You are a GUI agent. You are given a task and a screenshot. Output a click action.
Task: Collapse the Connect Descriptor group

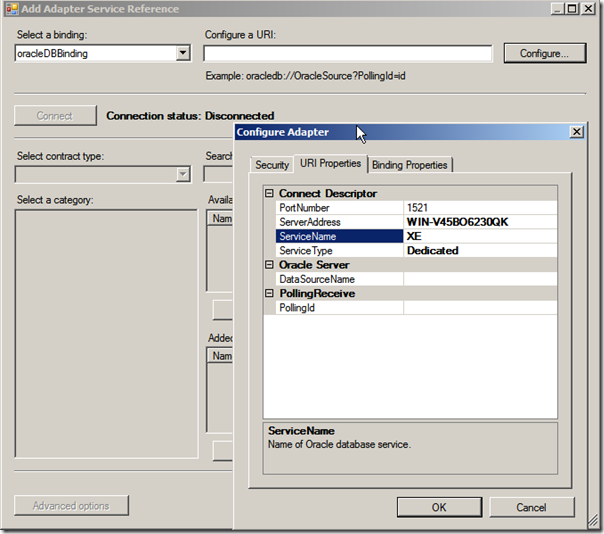(269, 193)
